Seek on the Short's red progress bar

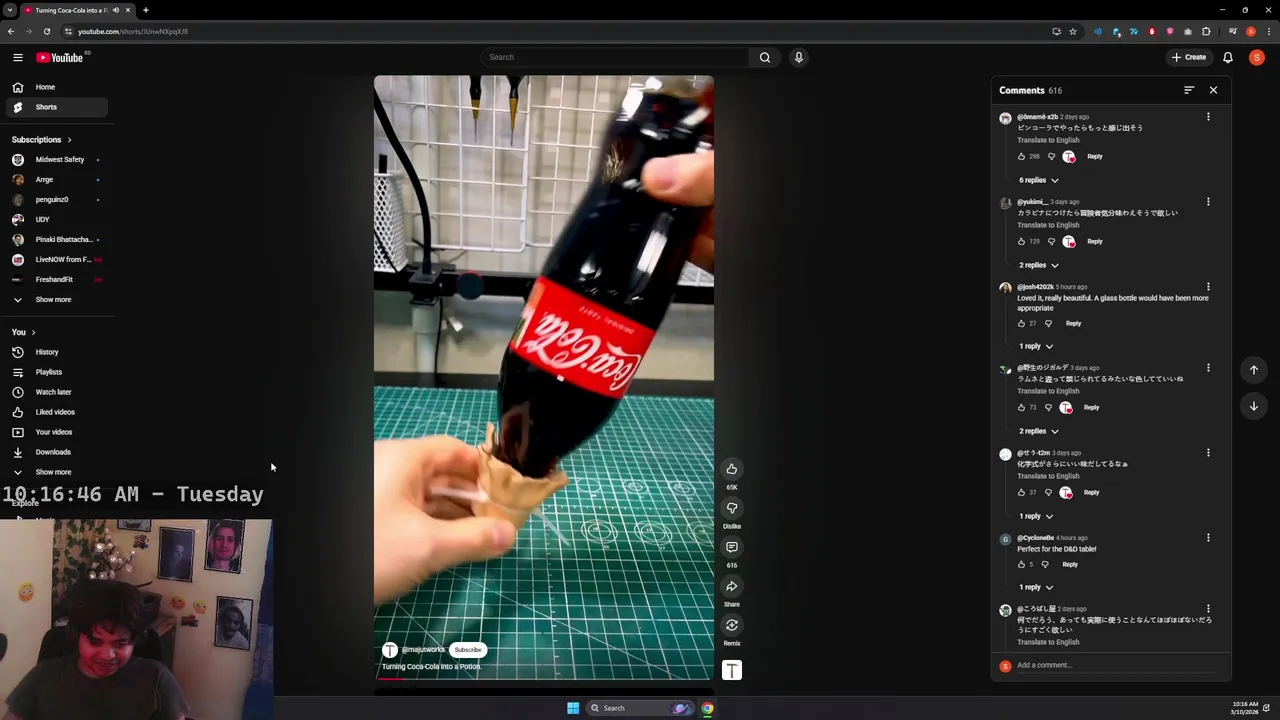coord(544,680)
